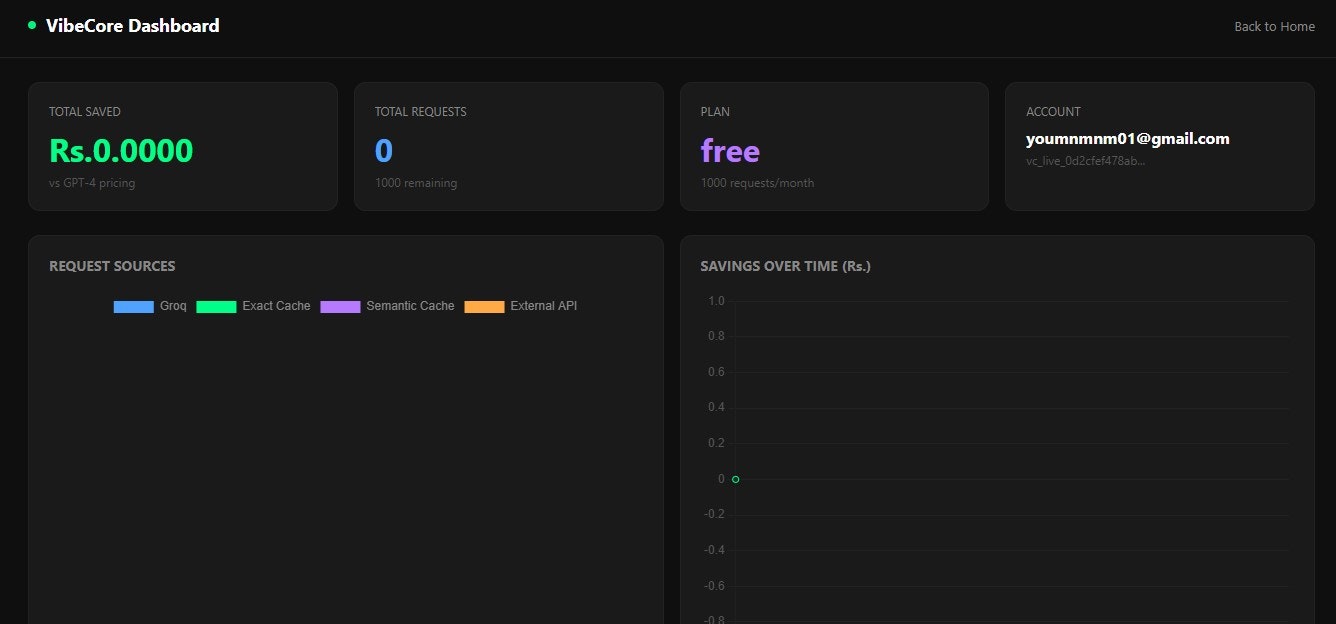
Task: Toggle the External API orange swatch
Action: 484,306
